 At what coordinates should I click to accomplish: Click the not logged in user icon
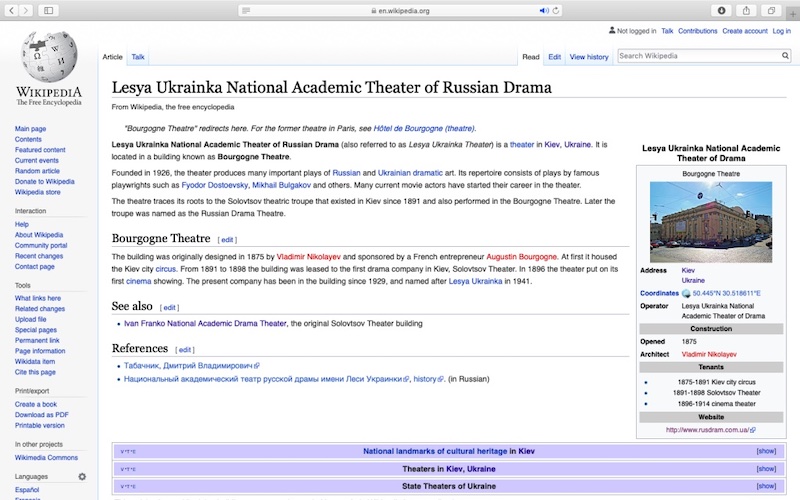coord(612,31)
